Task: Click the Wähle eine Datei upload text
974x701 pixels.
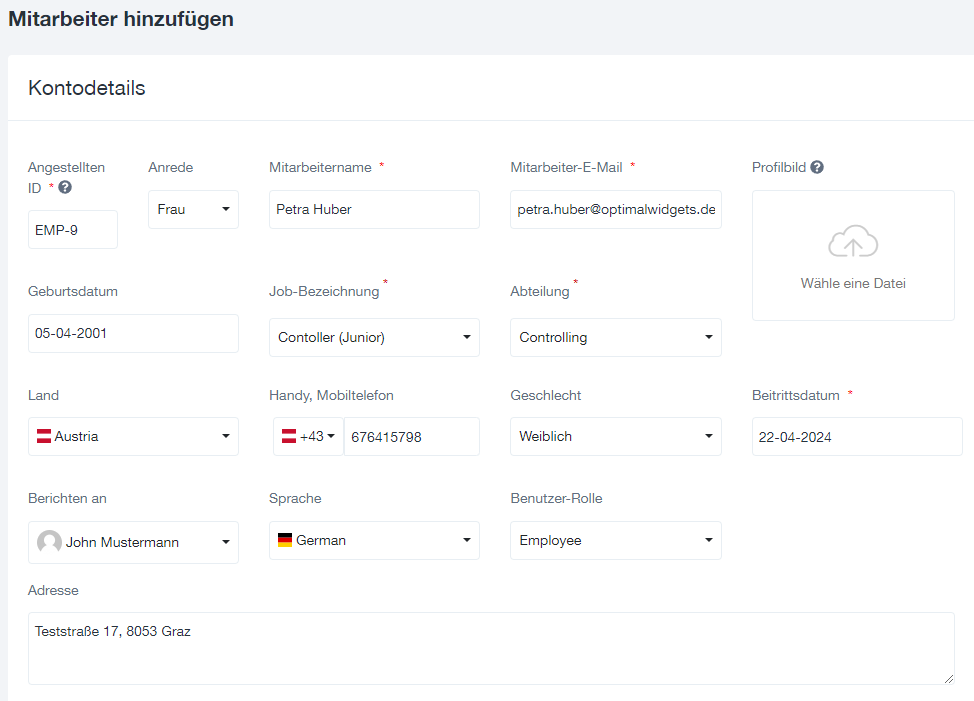Action: pos(853,283)
